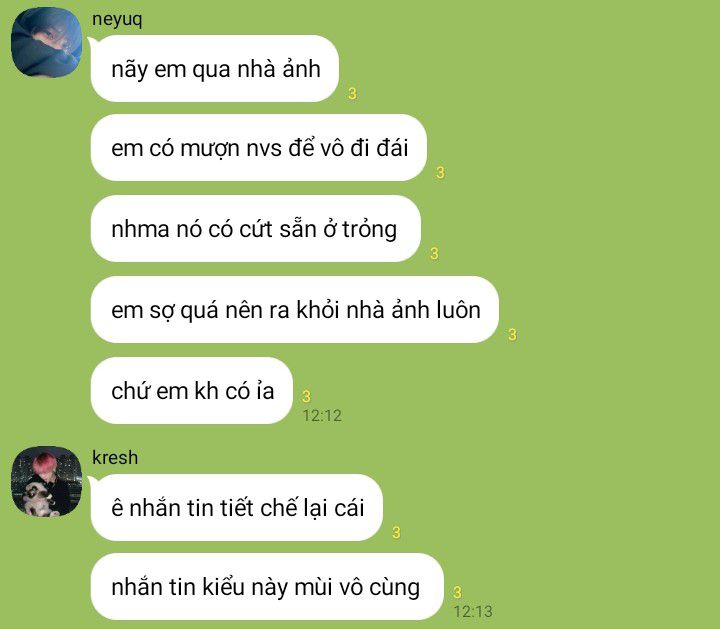The image size is (720, 629).
Task: Tap read count above the 12:13 timestamp
Action: 457,592
